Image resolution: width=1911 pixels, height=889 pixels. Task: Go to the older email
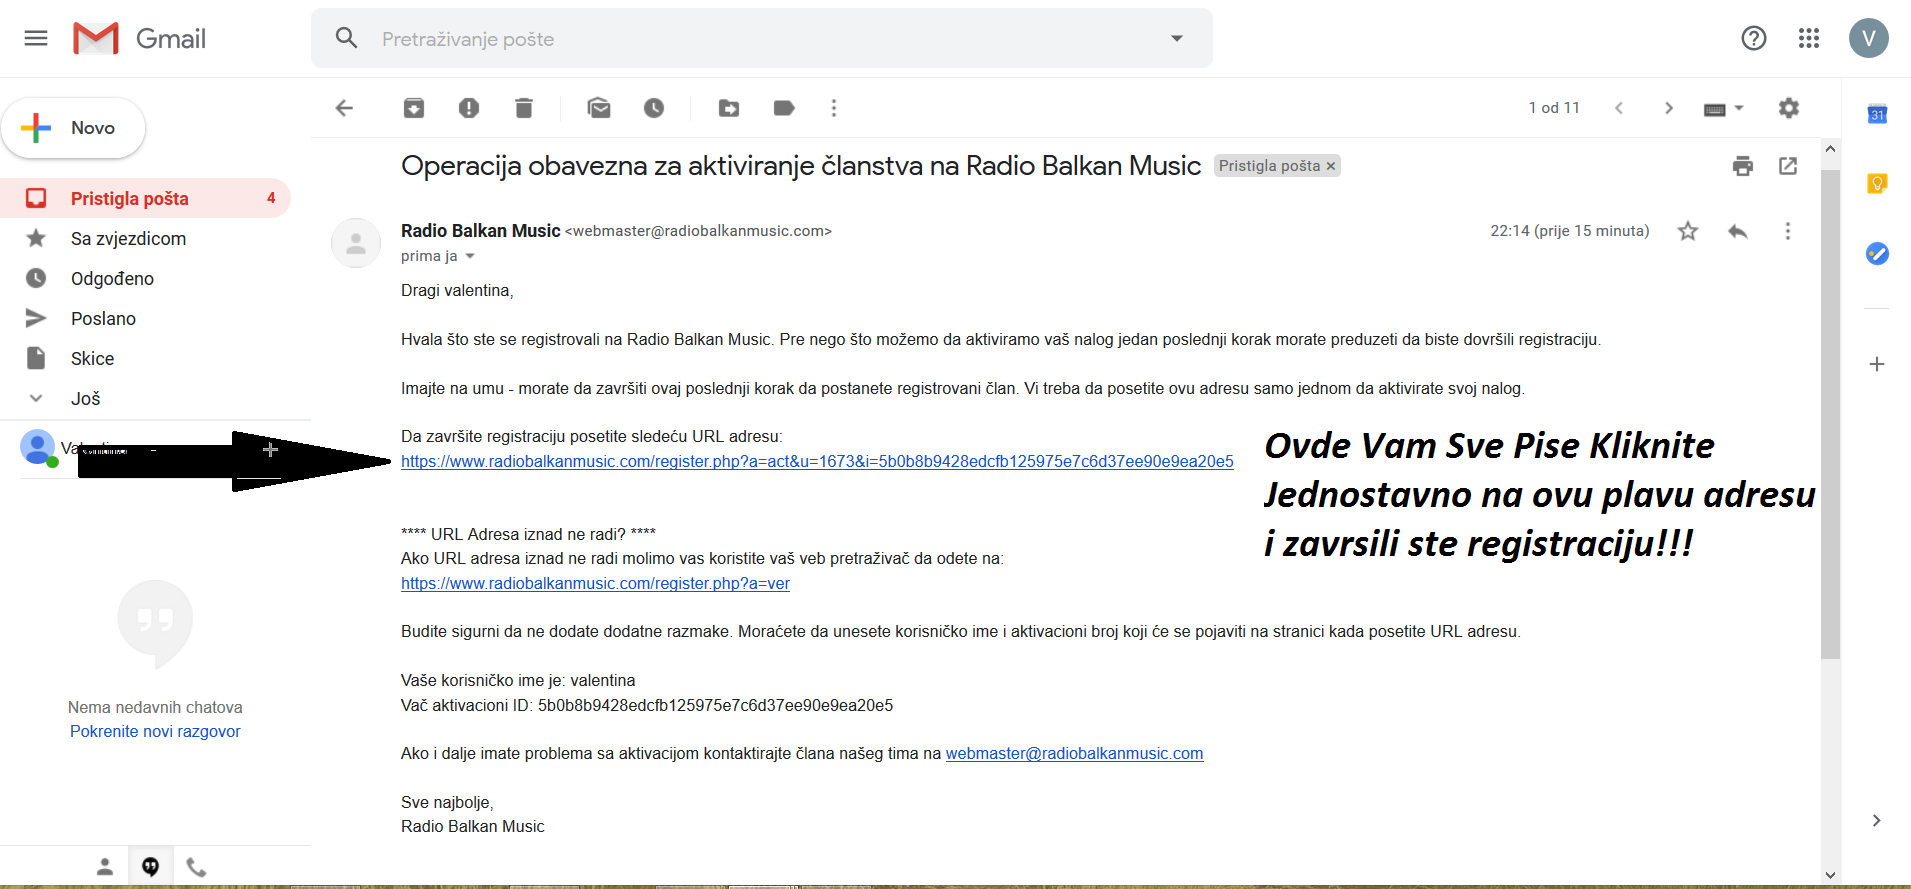(1669, 108)
